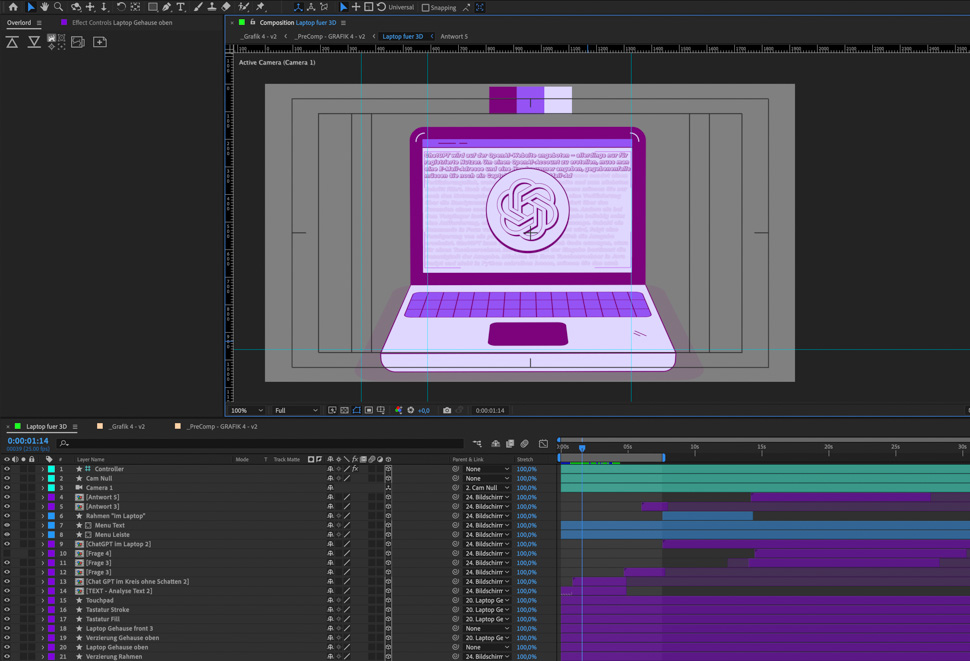Viewport: 970px width, 661px height.
Task: Open the Full resolution dropdown
Action: [296, 410]
